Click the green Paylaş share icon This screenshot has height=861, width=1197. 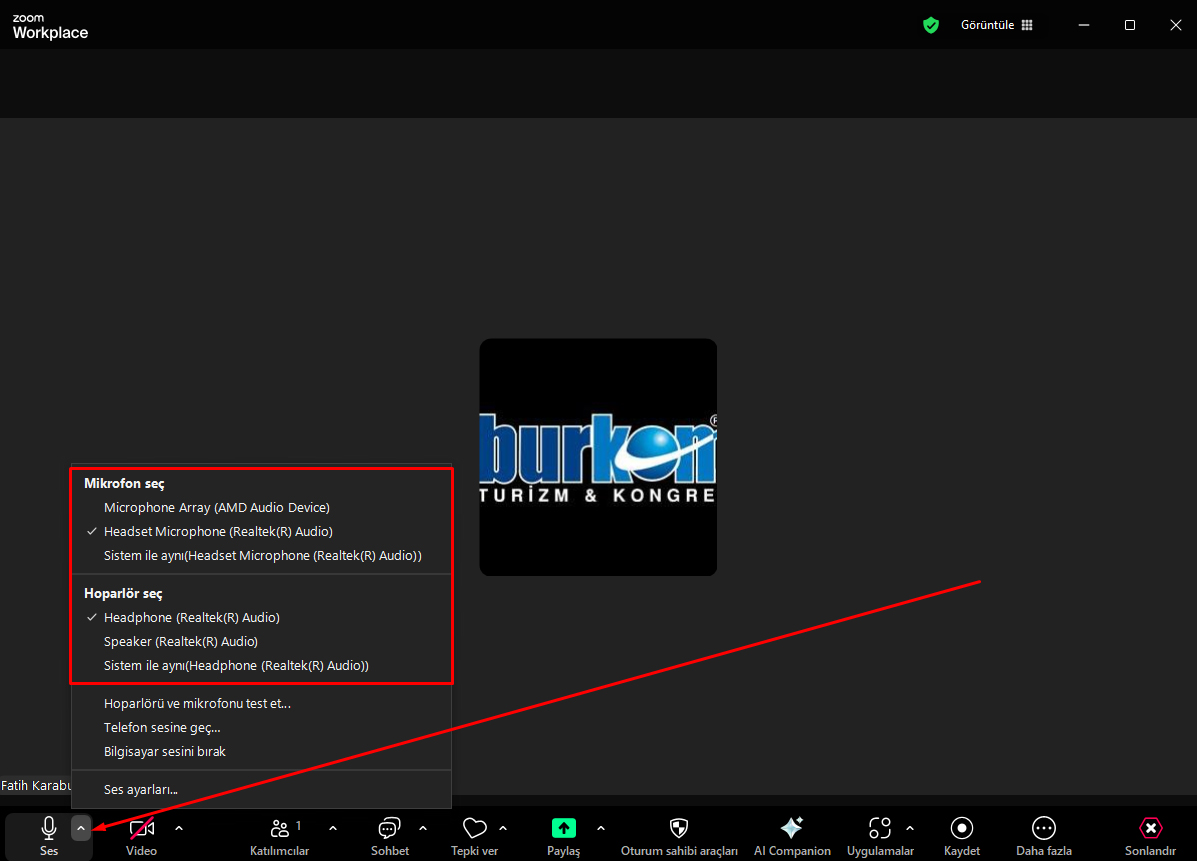click(x=563, y=829)
